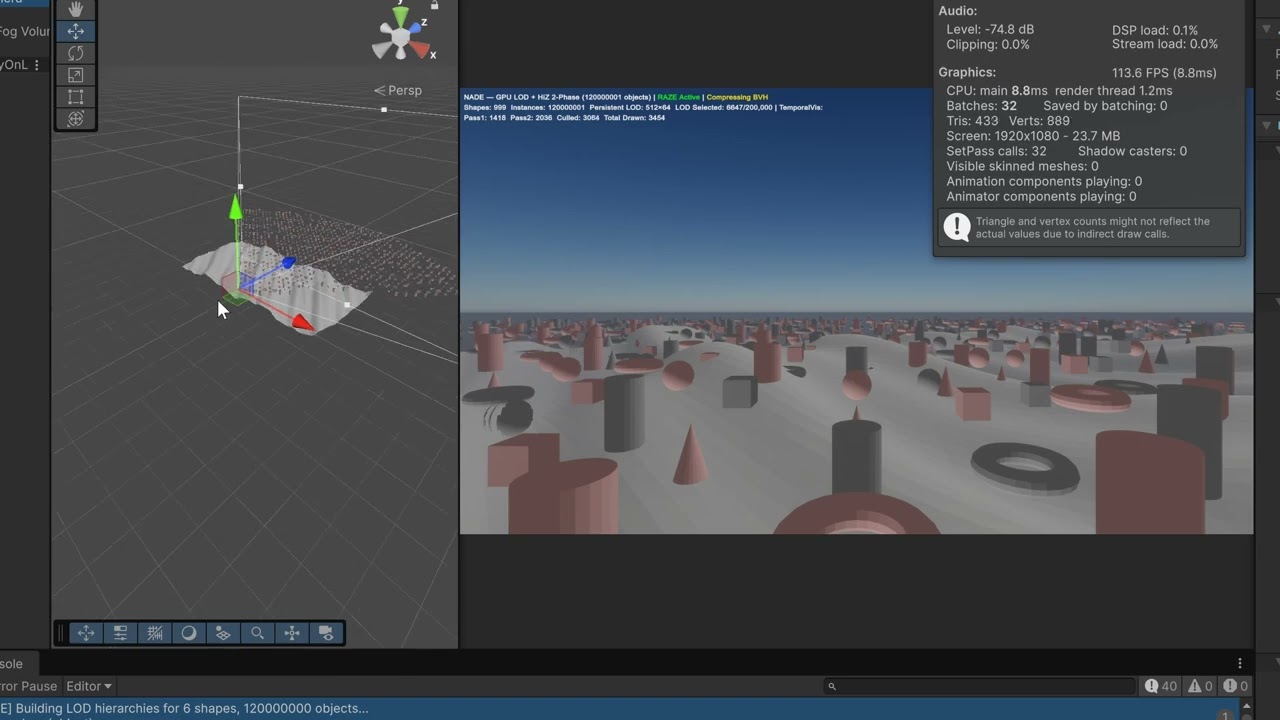Click the NADE GPU LOD overlay header text
This screenshot has width=1280, height=720.
point(558,98)
